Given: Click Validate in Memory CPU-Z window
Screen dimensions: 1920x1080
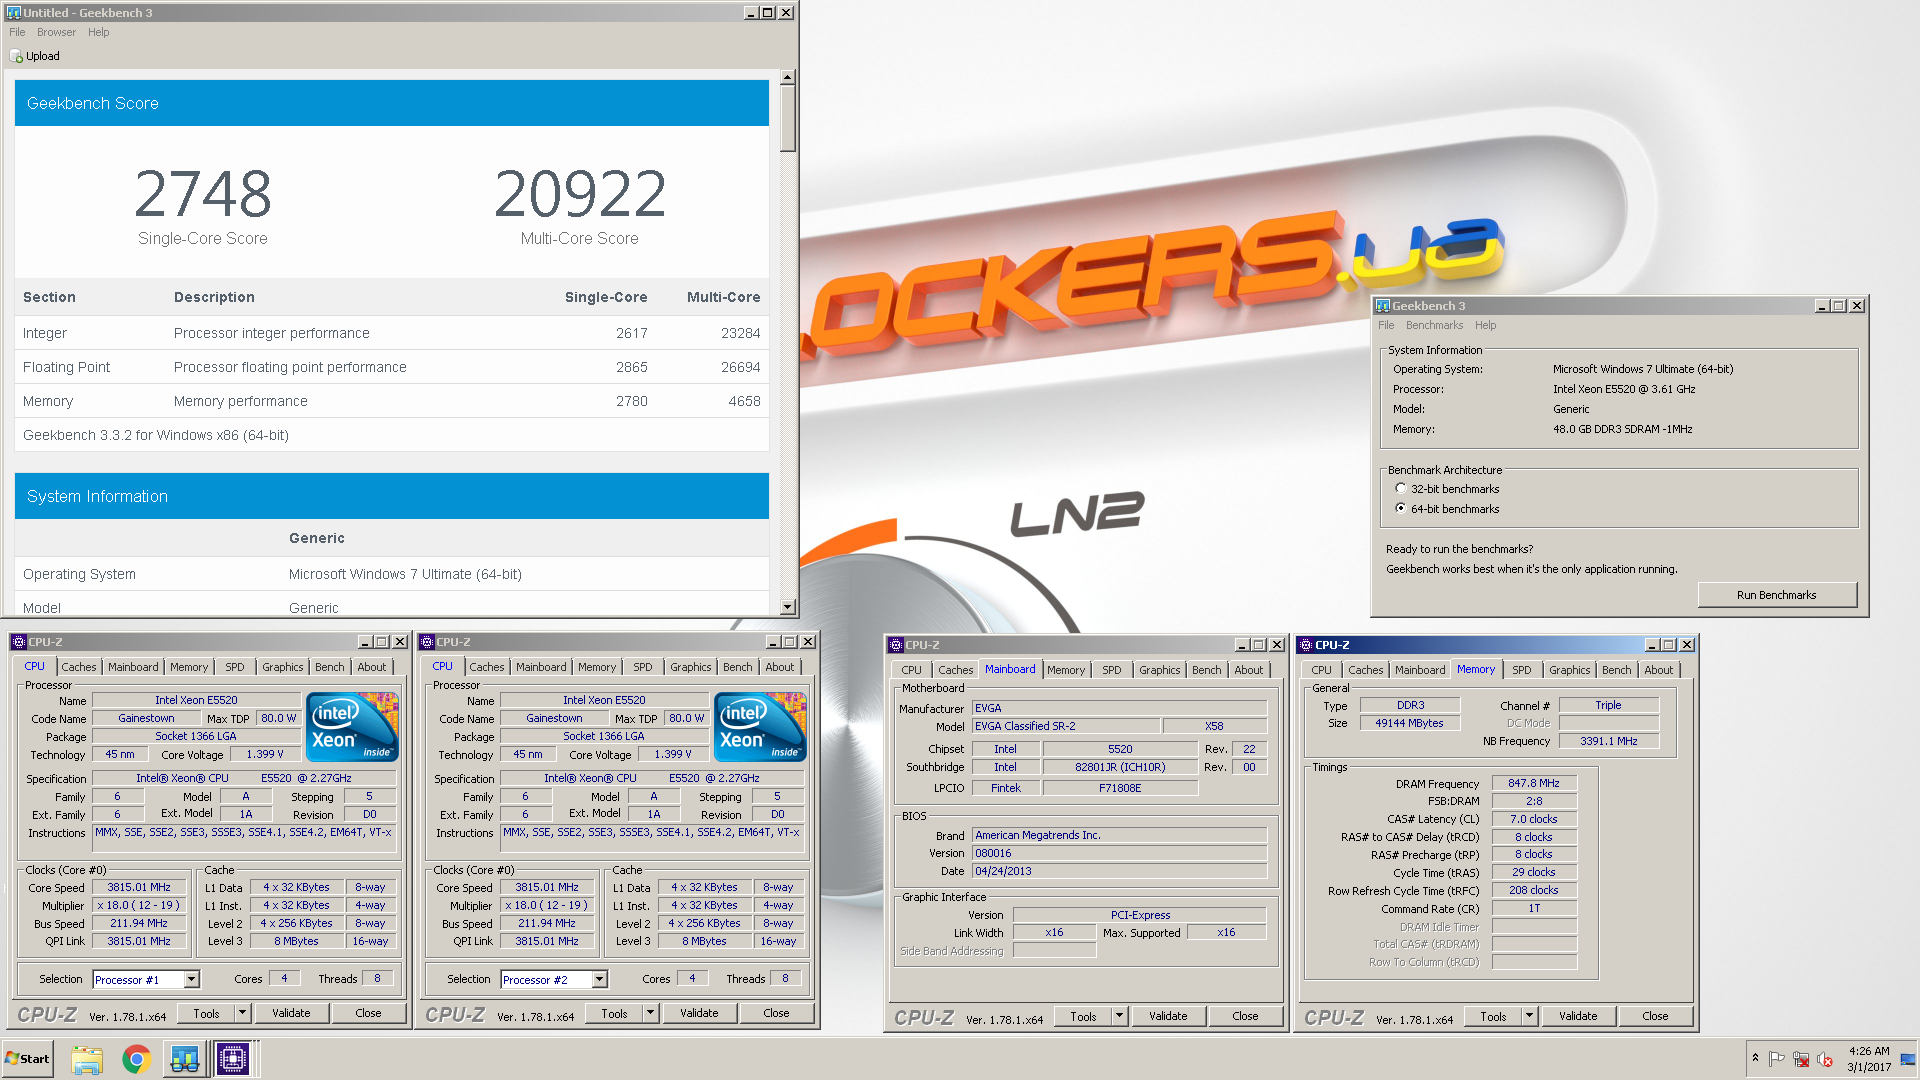Looking at the screenshot, I should [1578, 1016].
